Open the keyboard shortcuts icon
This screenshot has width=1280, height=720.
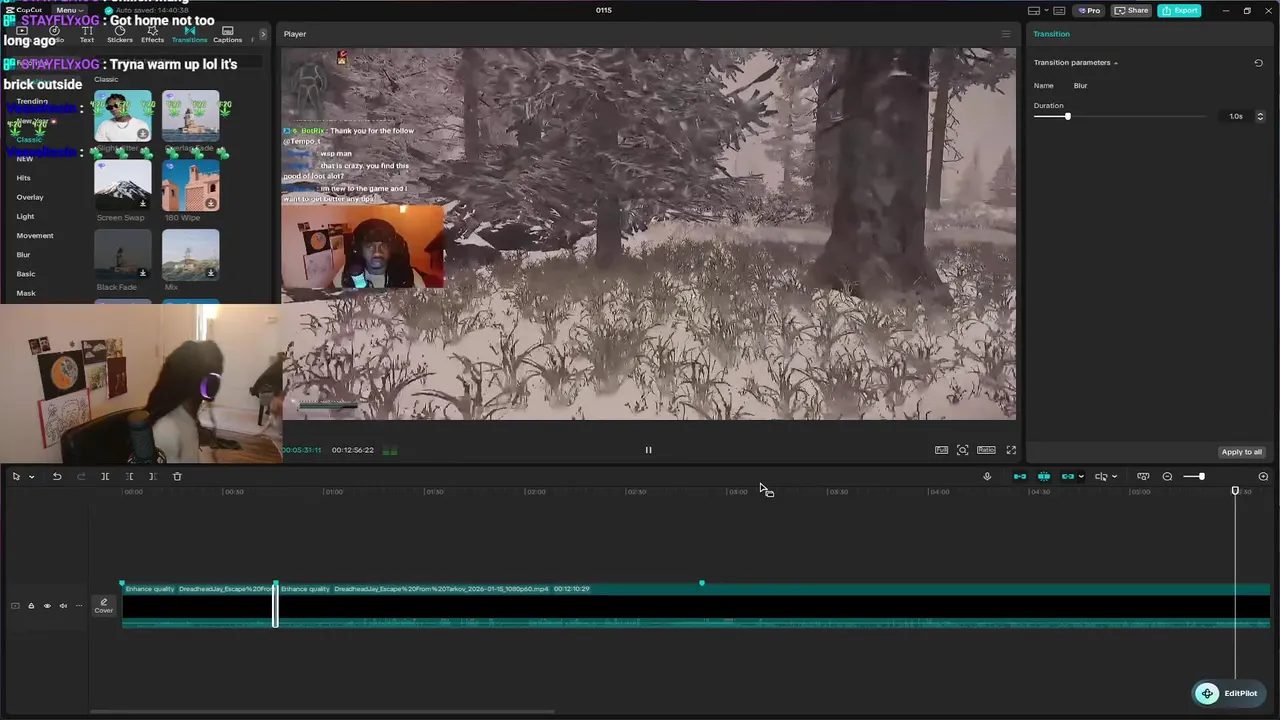click(x=1059, y=10)
